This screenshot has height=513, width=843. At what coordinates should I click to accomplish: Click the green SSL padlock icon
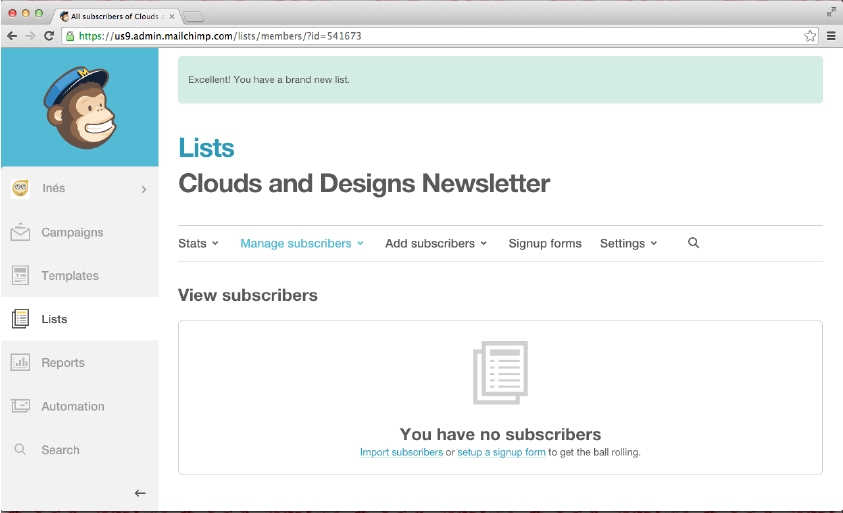pyautogui.click(x=70, y=36)
